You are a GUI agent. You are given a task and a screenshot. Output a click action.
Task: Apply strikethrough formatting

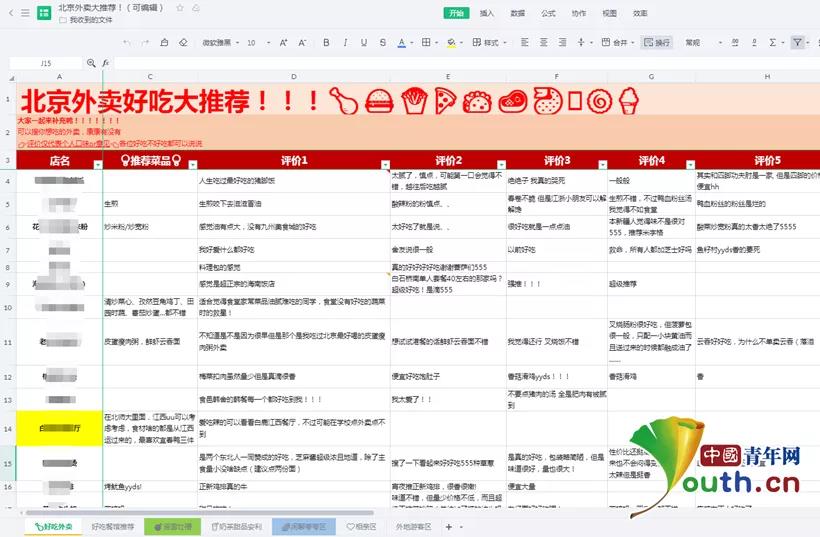click(379, 43)
